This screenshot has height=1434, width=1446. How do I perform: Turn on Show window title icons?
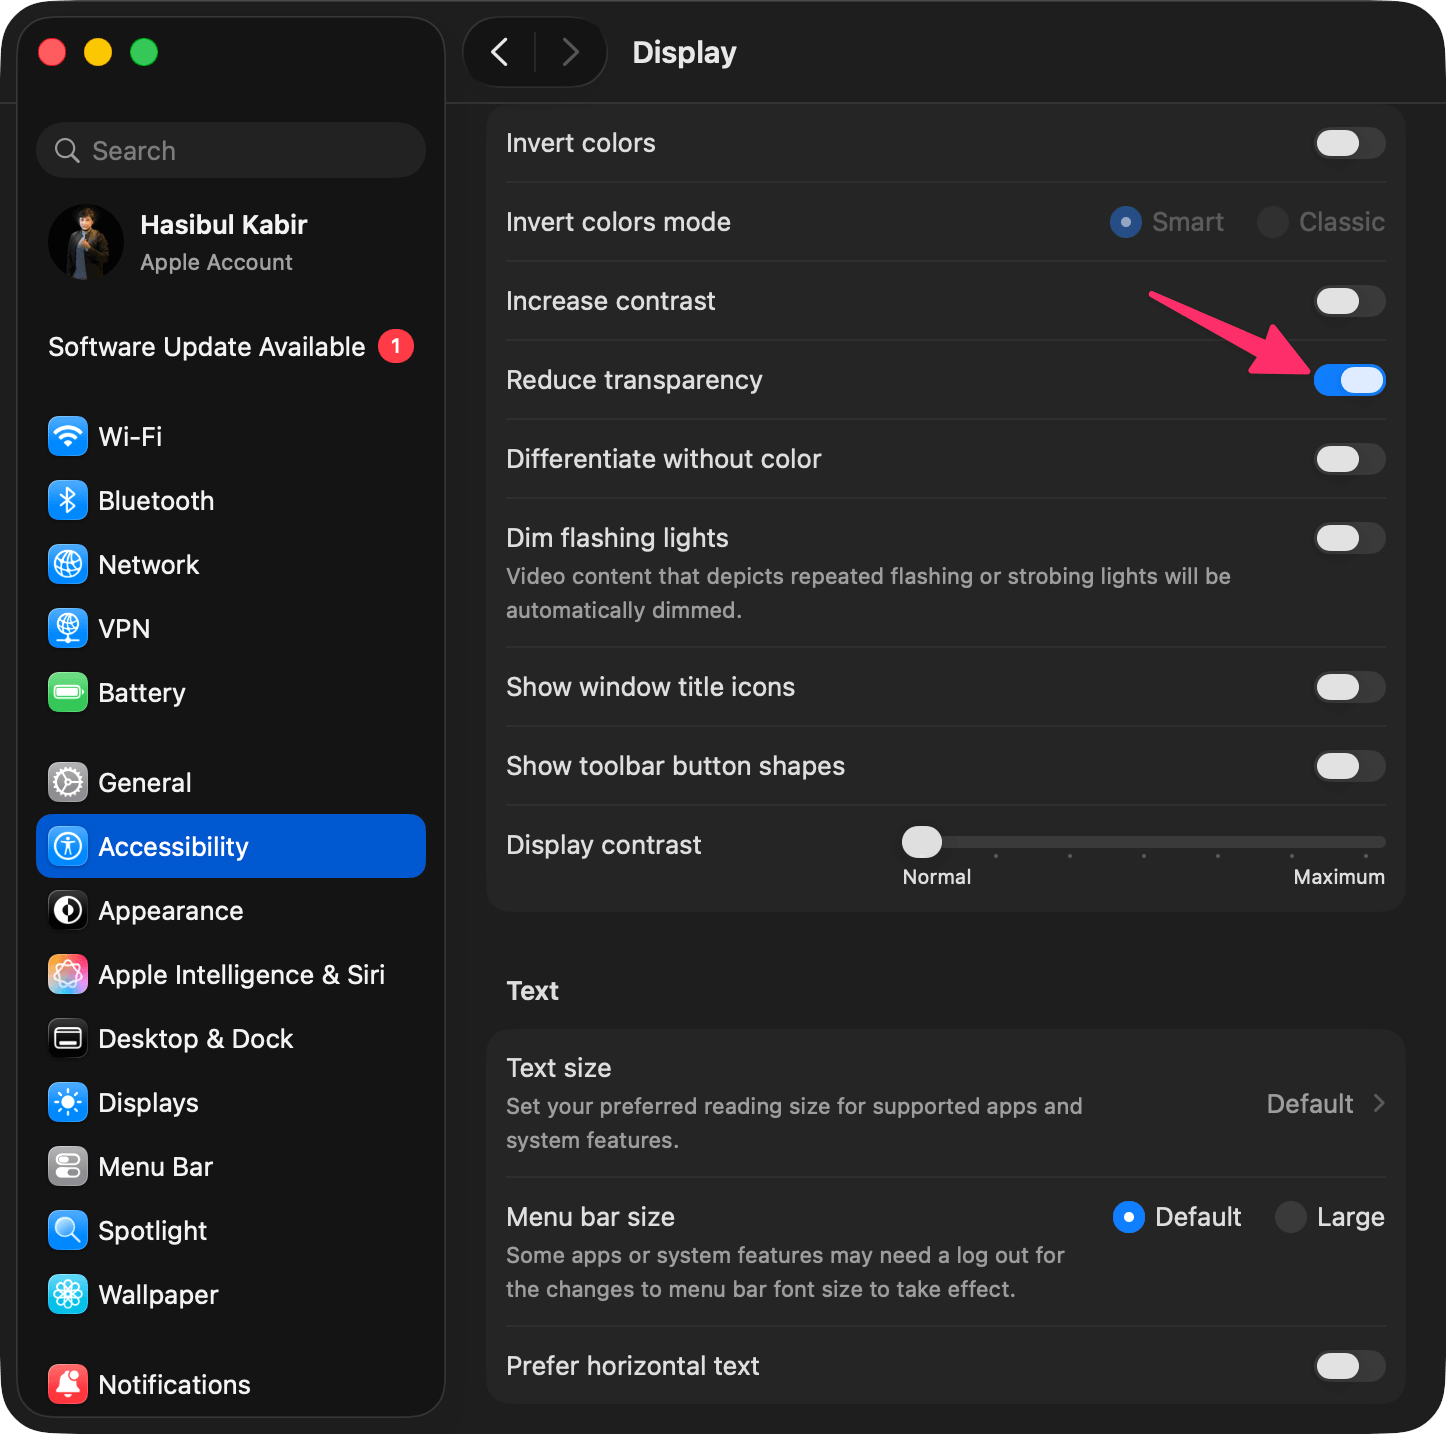tap(1349, 687)
